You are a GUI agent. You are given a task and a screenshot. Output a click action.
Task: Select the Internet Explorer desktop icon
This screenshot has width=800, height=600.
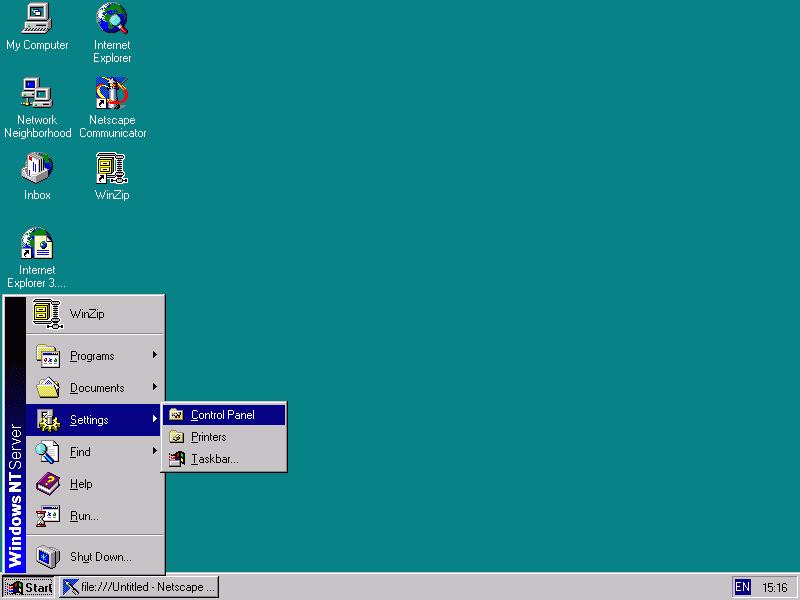(x=112, y=19)
